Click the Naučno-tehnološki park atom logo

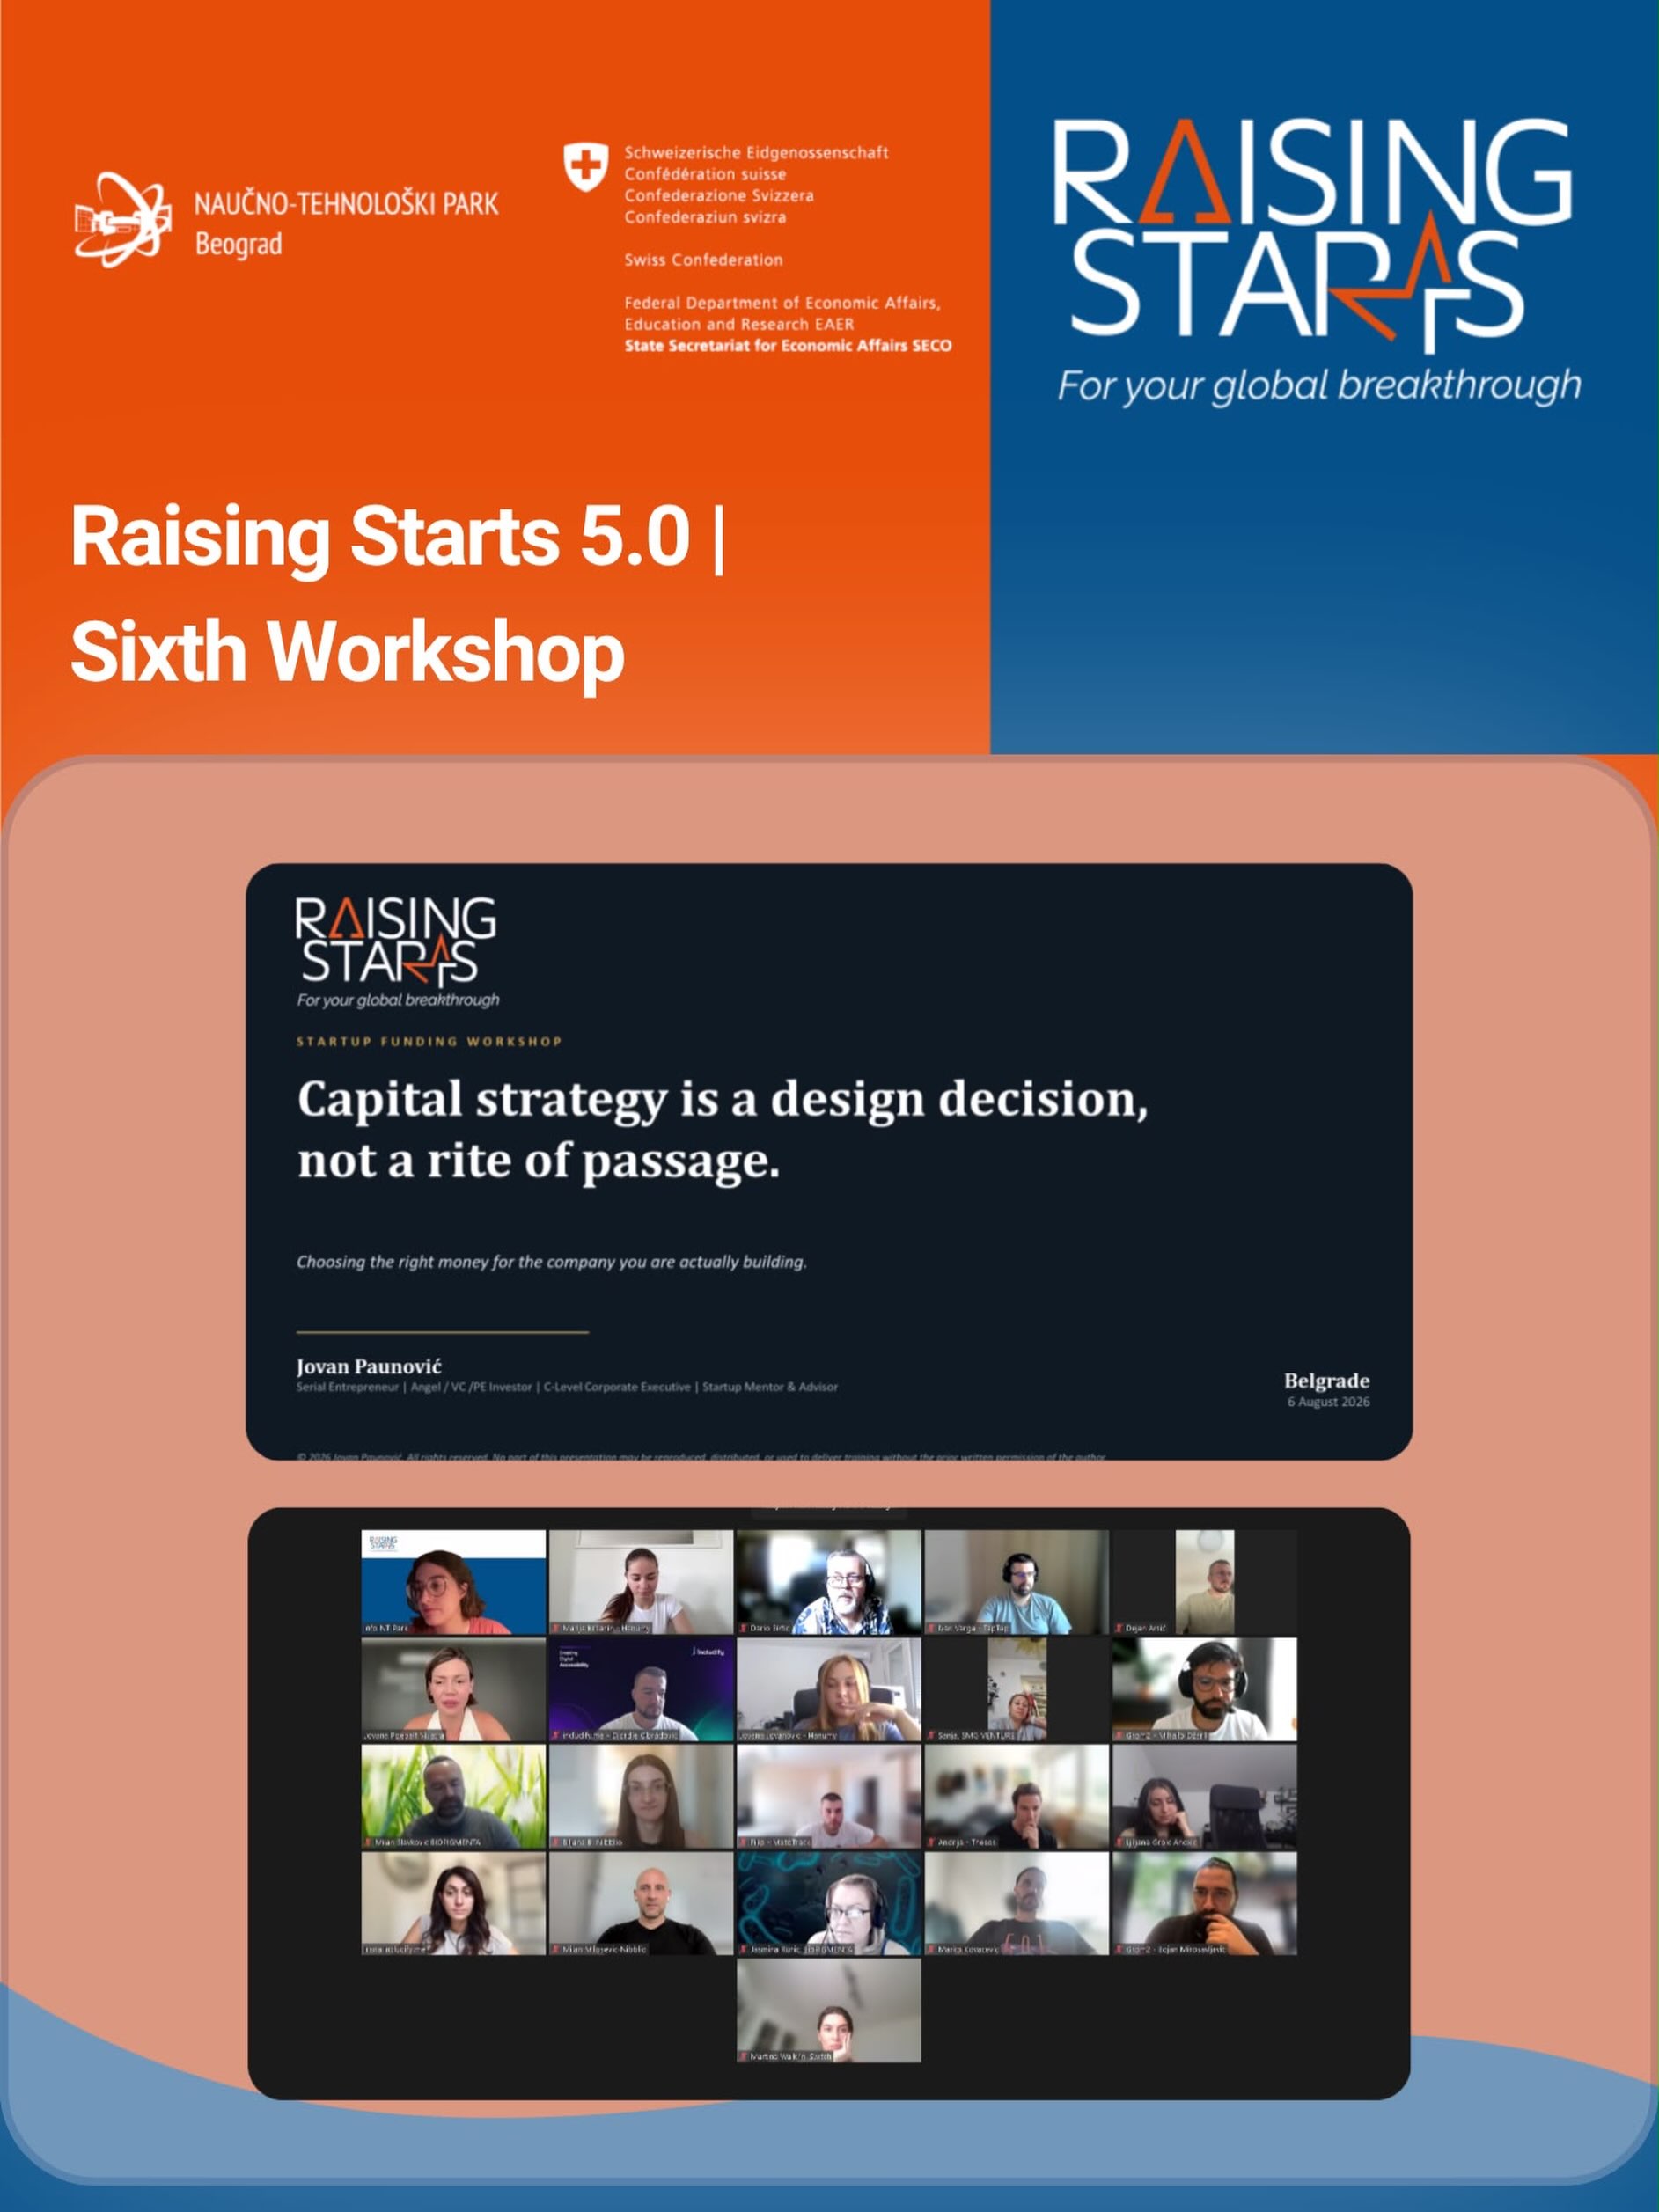122,220
